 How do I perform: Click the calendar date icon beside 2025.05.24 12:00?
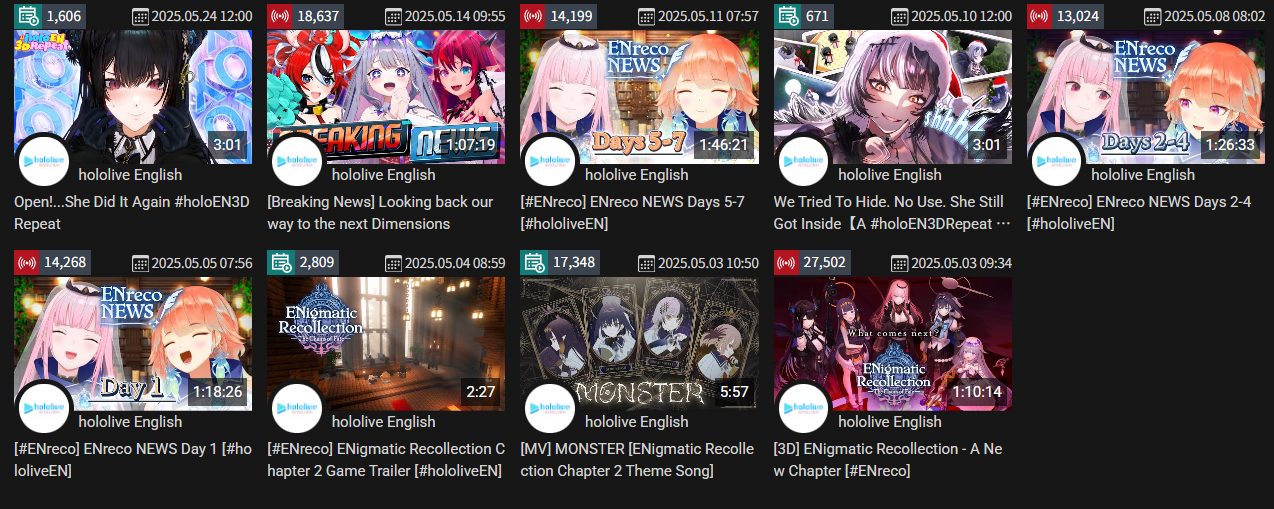click(140, 17)
